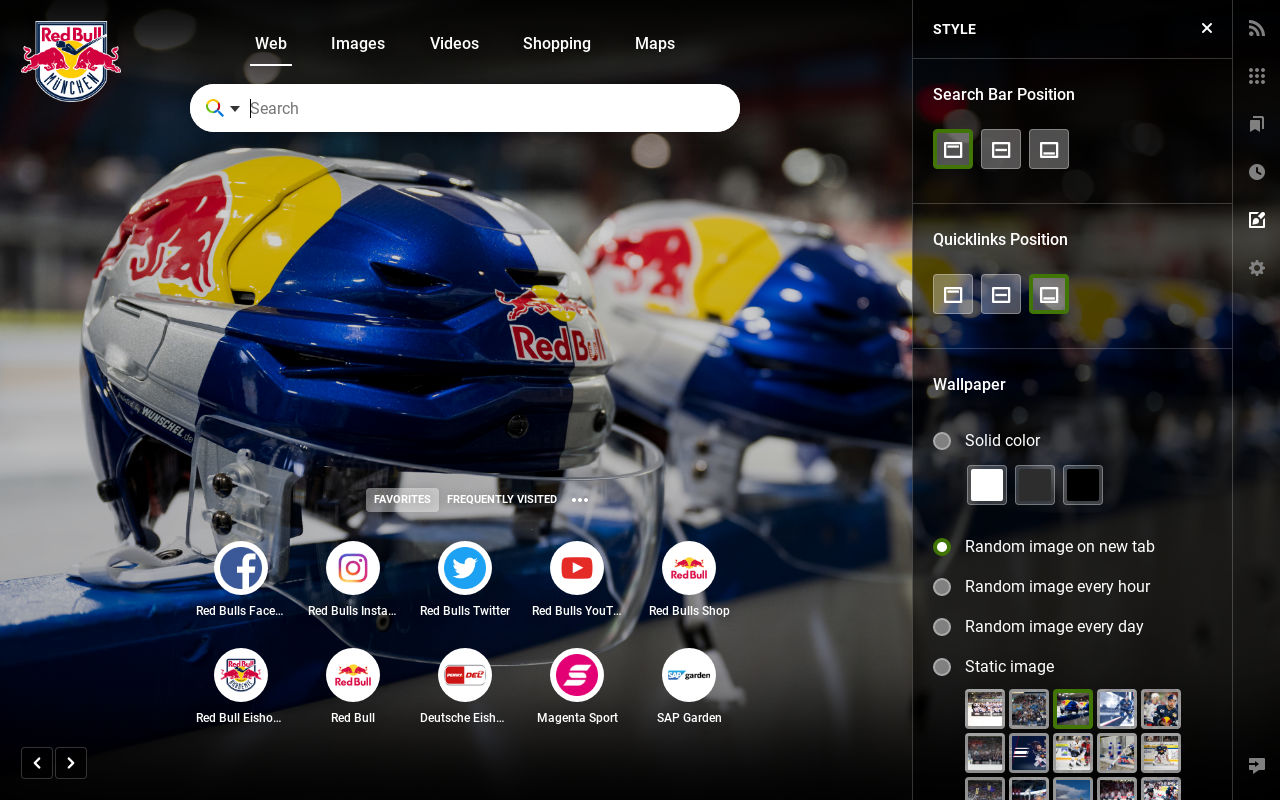The image size is (1280, 800).
Task: Open the Red Bulls YouTube quicklink
Action: (x=577, y=568)
